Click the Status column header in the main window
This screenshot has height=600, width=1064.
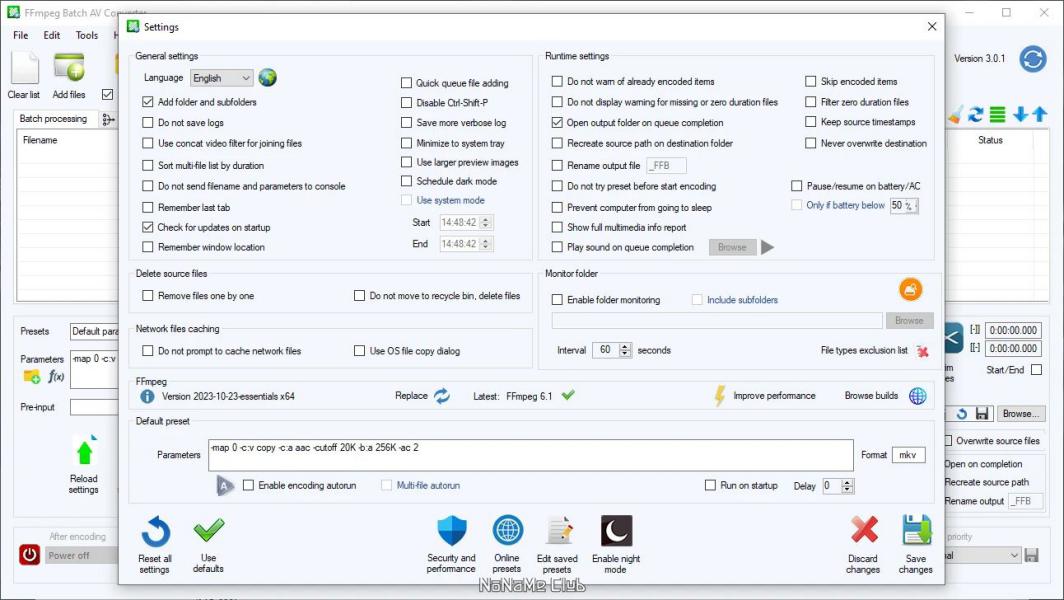[990, 140]
